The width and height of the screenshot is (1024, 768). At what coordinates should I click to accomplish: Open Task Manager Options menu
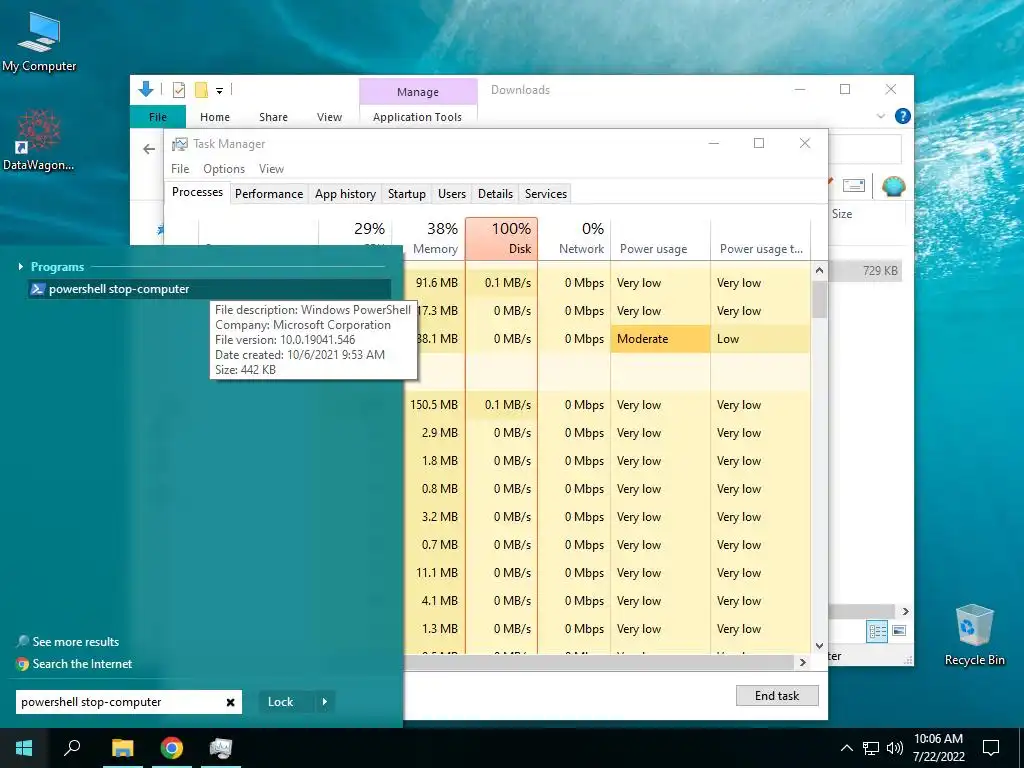224,168
